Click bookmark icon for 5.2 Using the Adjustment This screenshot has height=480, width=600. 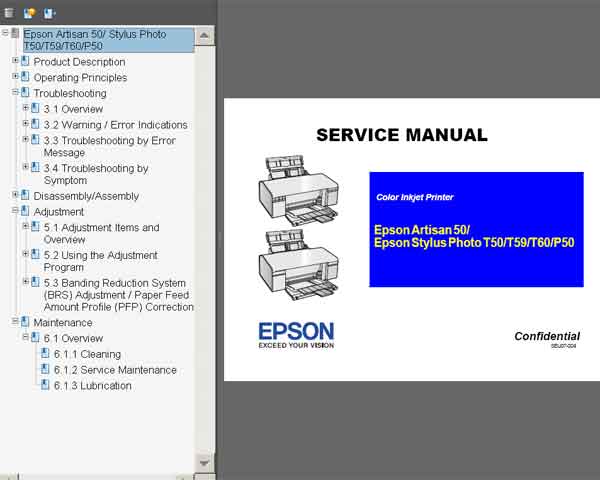pyautogui.click(x=35, y=254)
